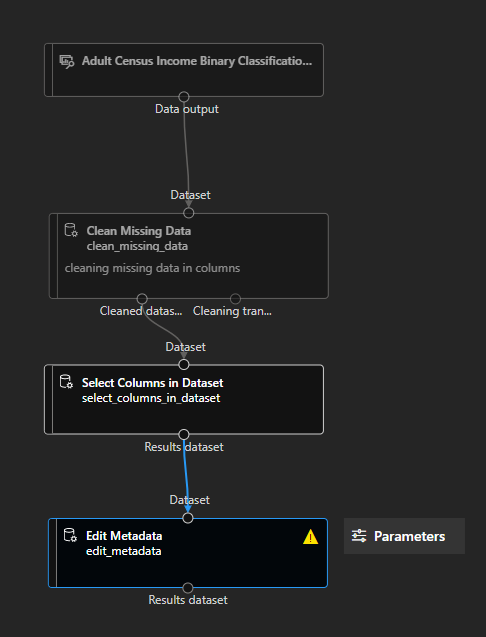Click Select Columns' Results dataset output port
The image size is (486, 637).
point(184,434)
